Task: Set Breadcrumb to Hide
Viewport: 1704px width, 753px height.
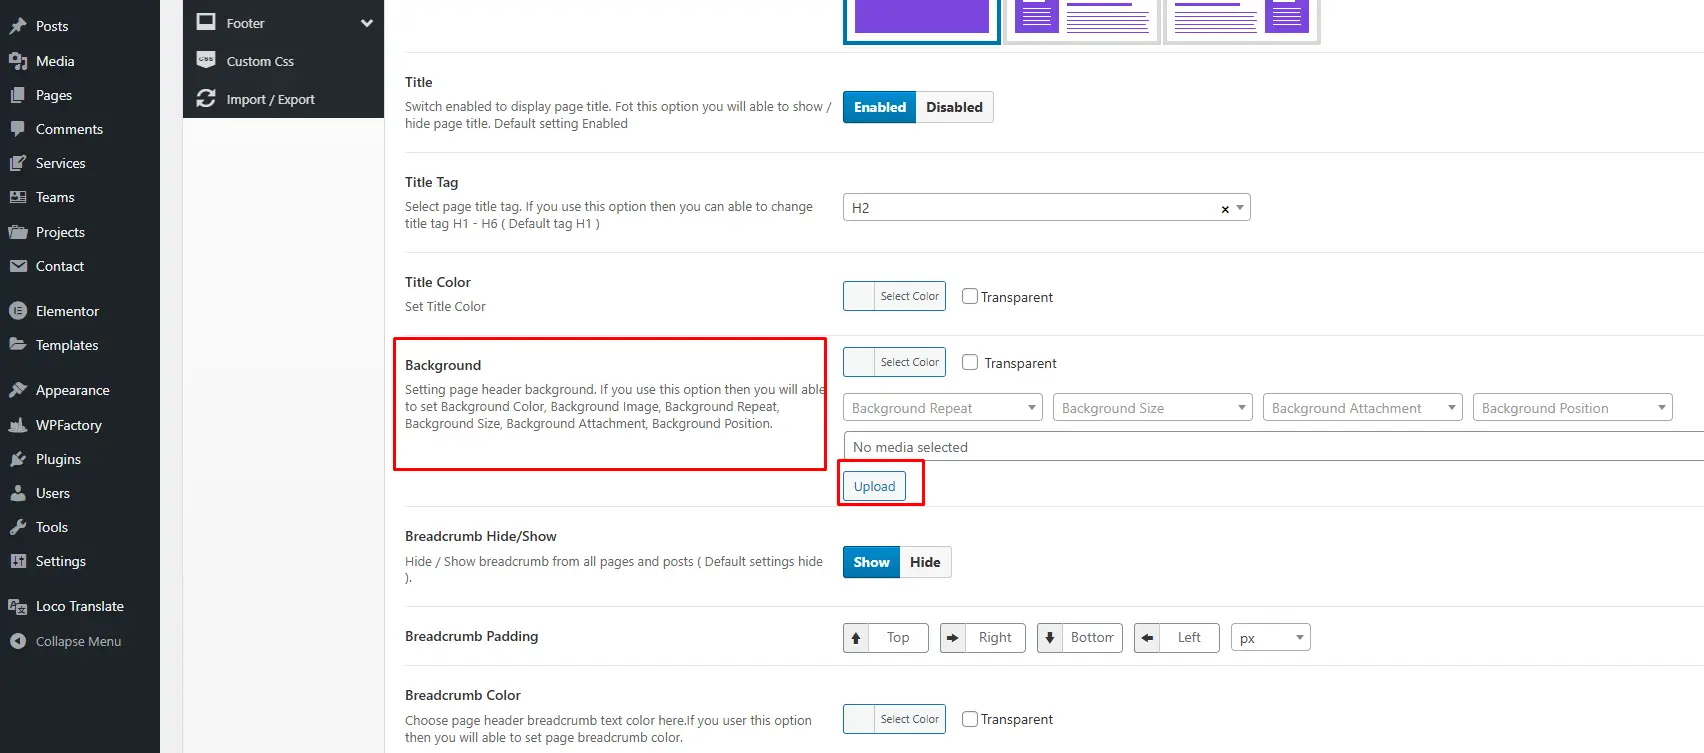Action: pos(925,562)
